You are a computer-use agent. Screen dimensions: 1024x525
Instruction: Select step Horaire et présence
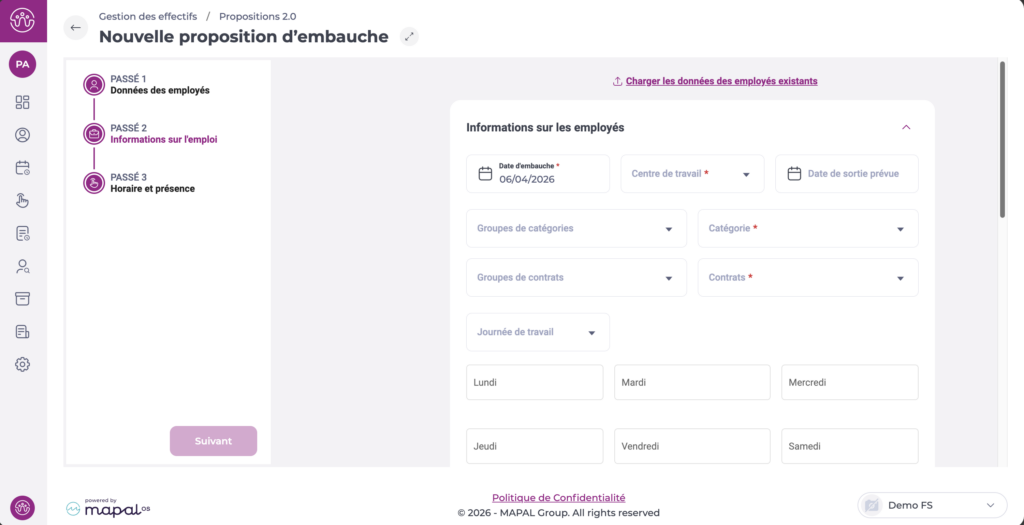click(x=152, y=188)
